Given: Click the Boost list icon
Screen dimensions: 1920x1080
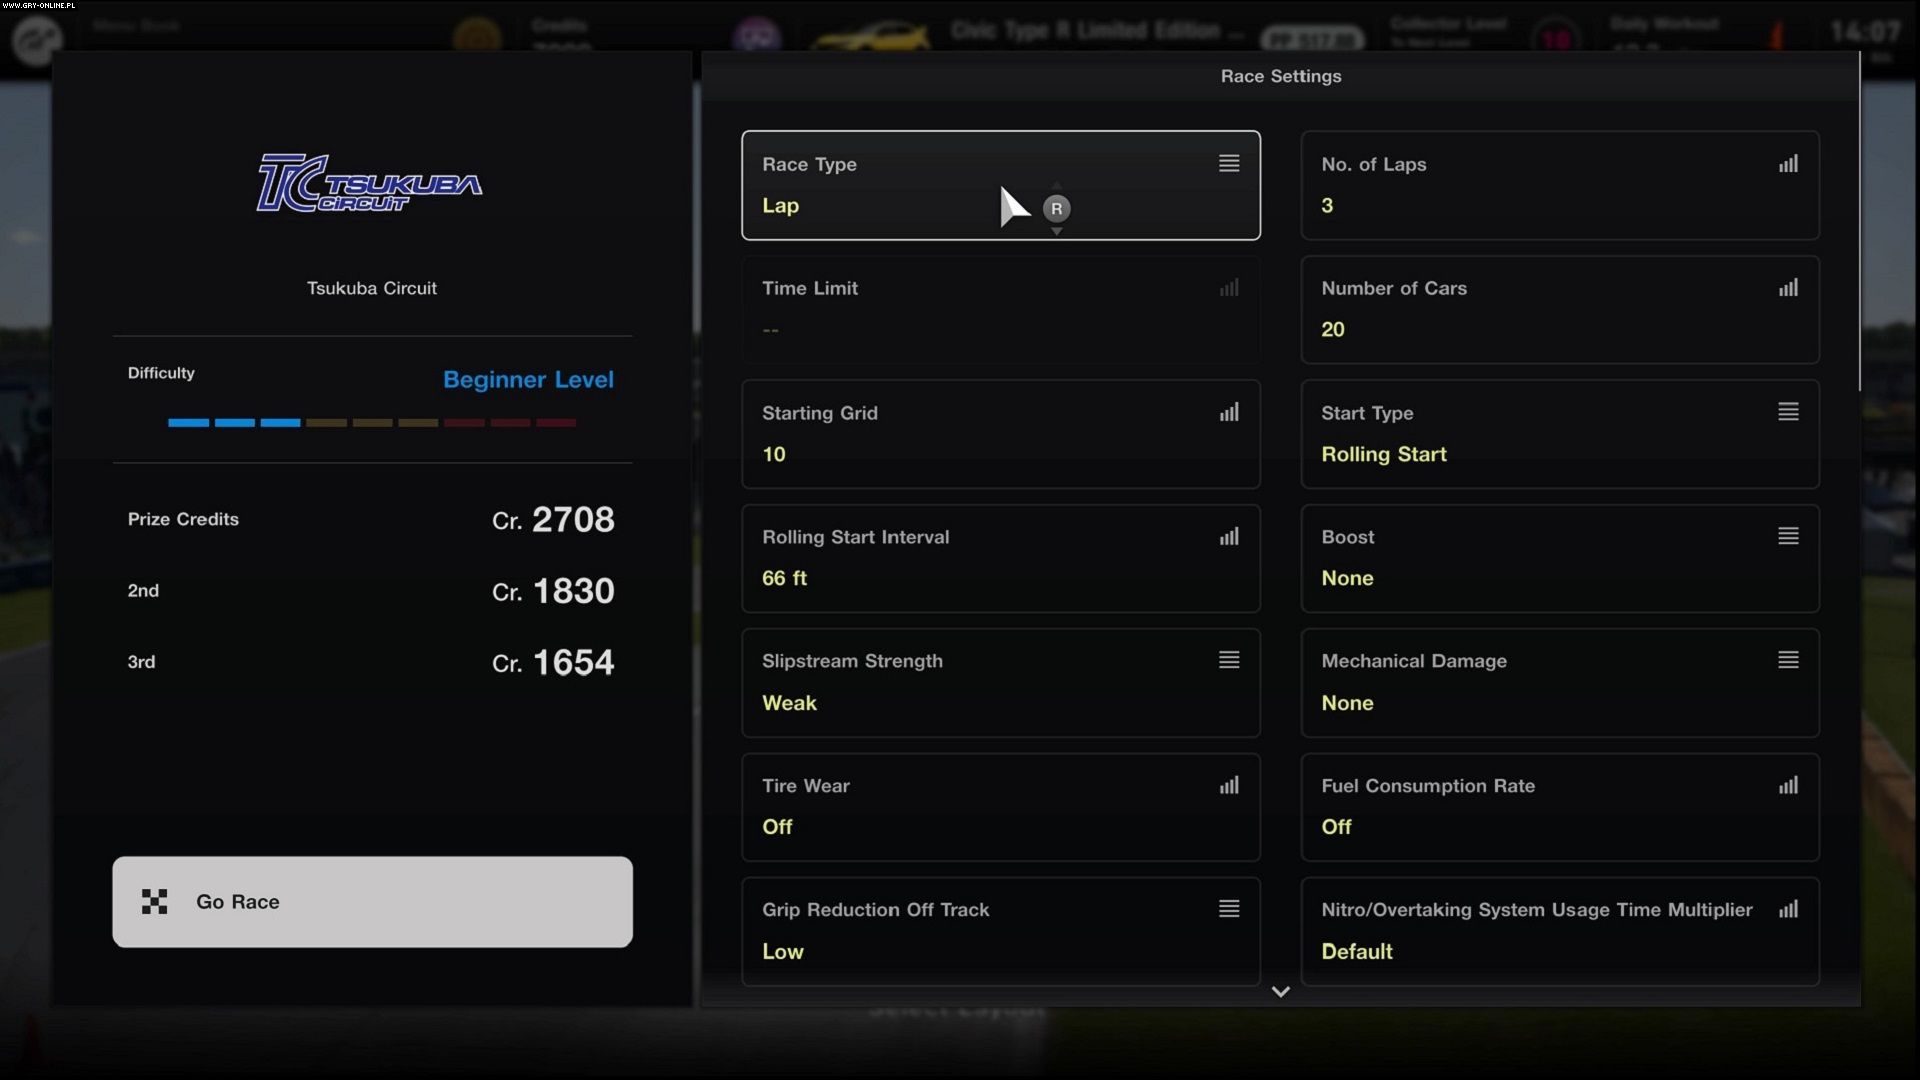Looking at the screenshot, I should 1788,536.
